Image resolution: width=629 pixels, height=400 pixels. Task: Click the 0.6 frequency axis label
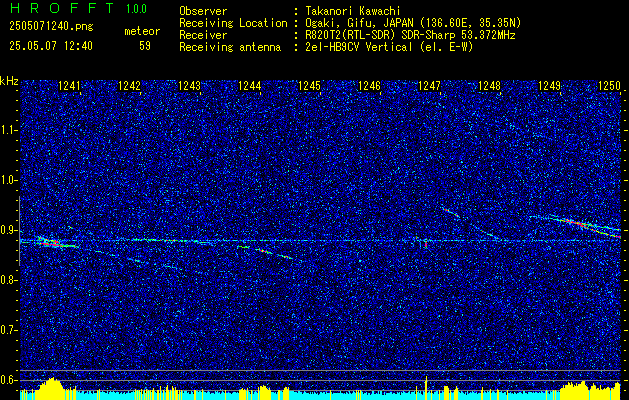coord(9,380)
